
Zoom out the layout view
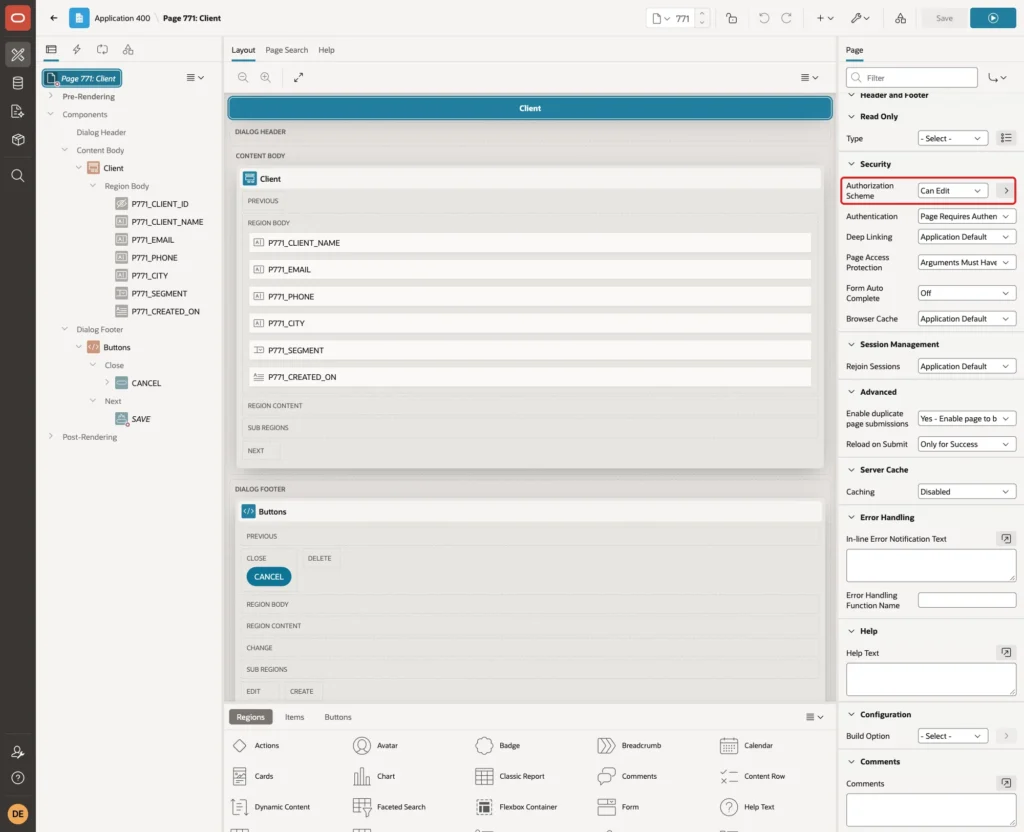[x=243, y=78]
